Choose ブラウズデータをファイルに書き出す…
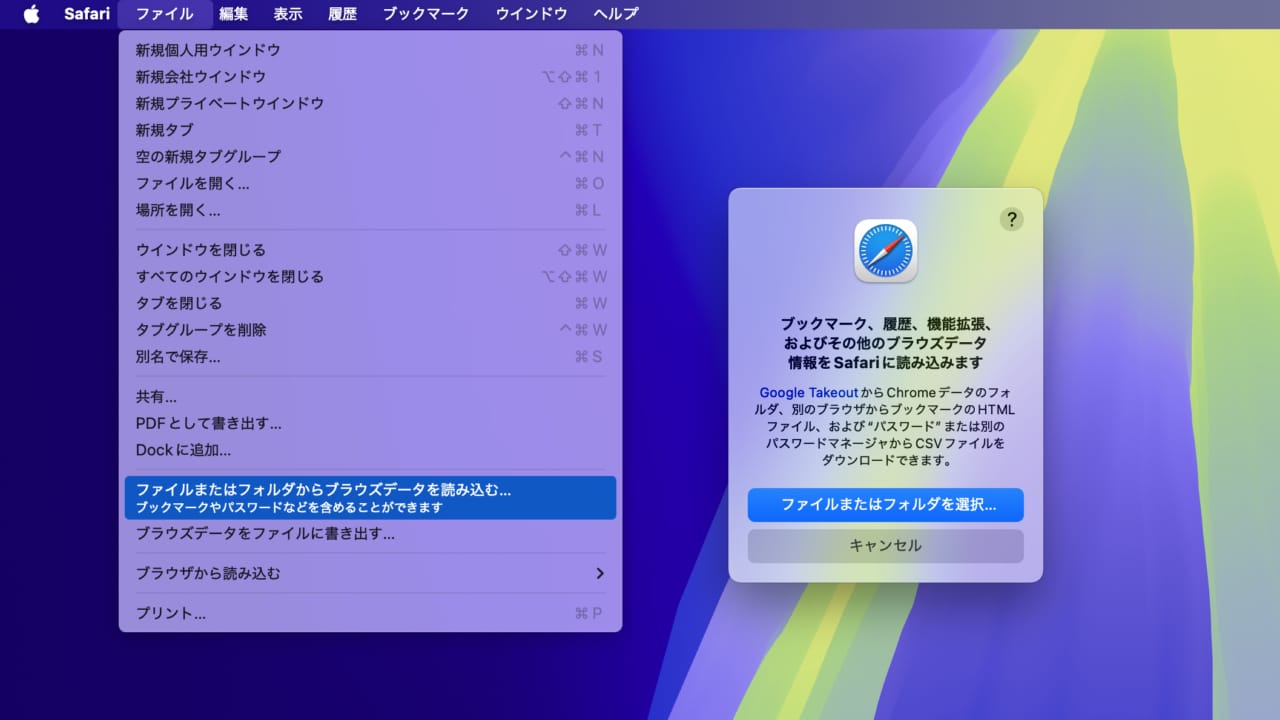The image size is (1280, 720). pyautogui.click(x=370, y=534)
